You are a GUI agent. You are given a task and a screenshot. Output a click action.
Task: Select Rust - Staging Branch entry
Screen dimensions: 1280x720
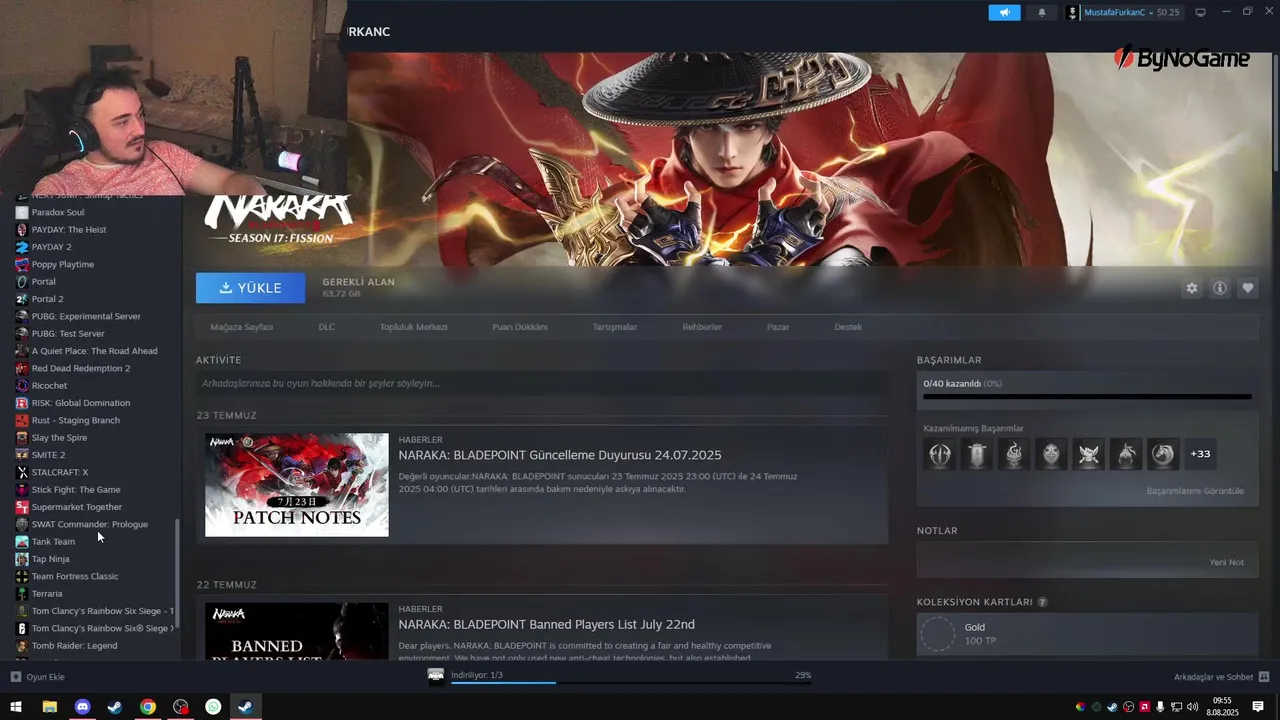pyautogui.click(x=76, y=420)
